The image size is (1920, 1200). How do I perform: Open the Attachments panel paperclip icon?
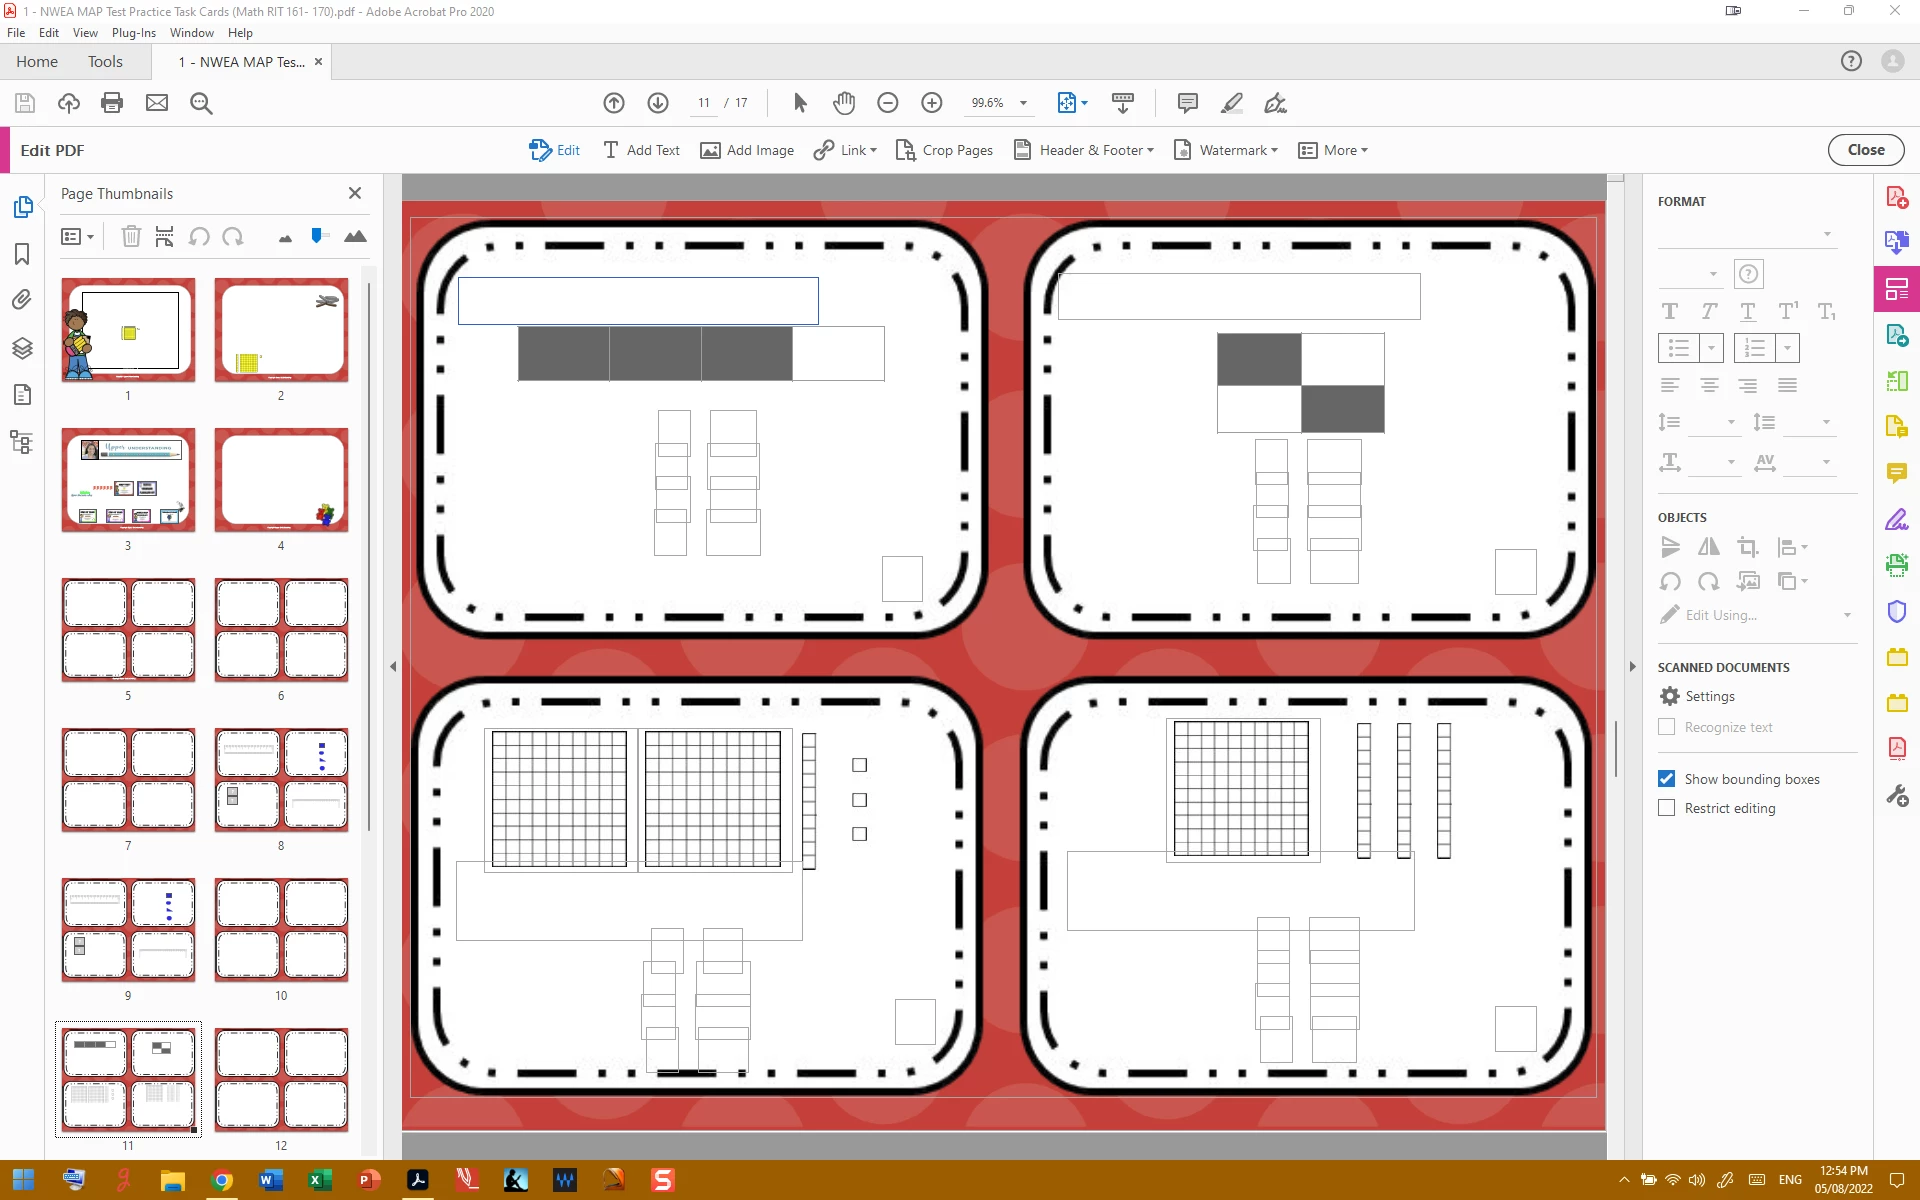click(22, 300)
